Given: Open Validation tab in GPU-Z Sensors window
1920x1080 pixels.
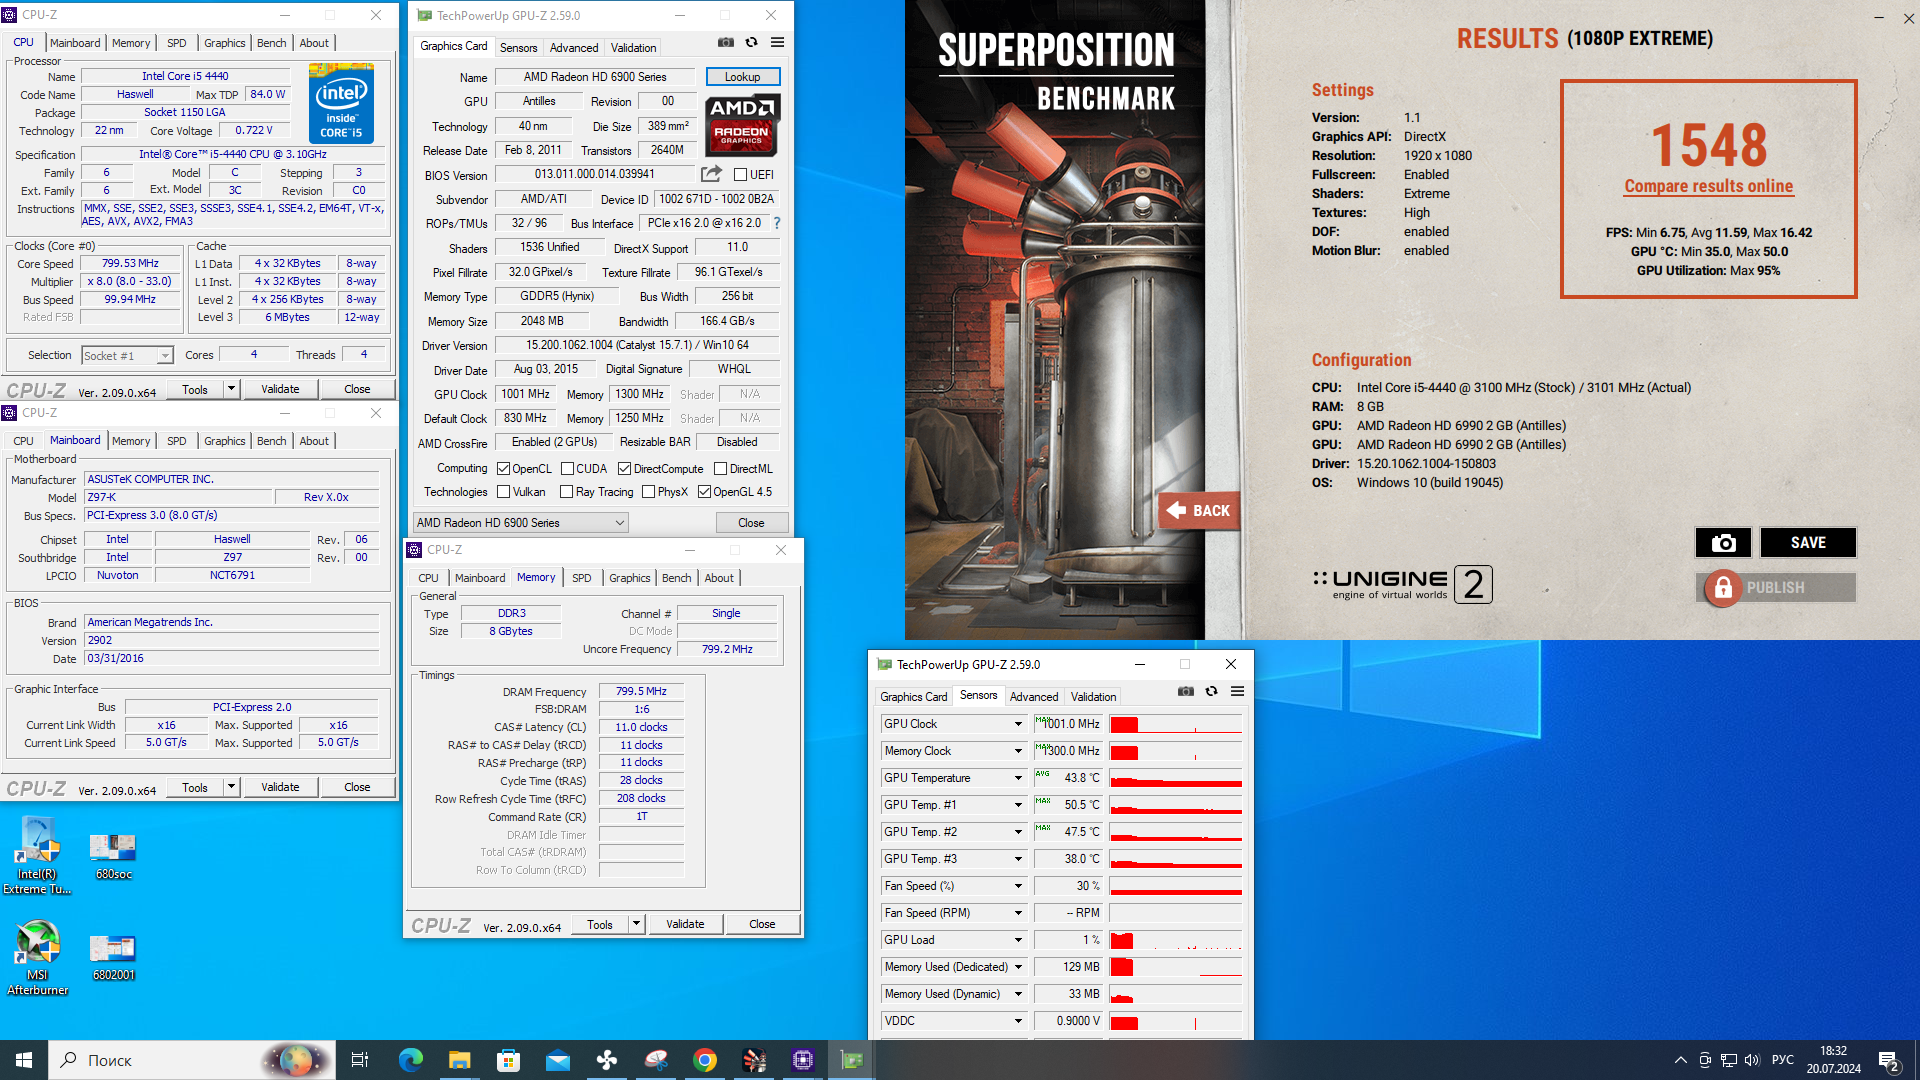Looking at the screenshot, I should pos(1093,697).
